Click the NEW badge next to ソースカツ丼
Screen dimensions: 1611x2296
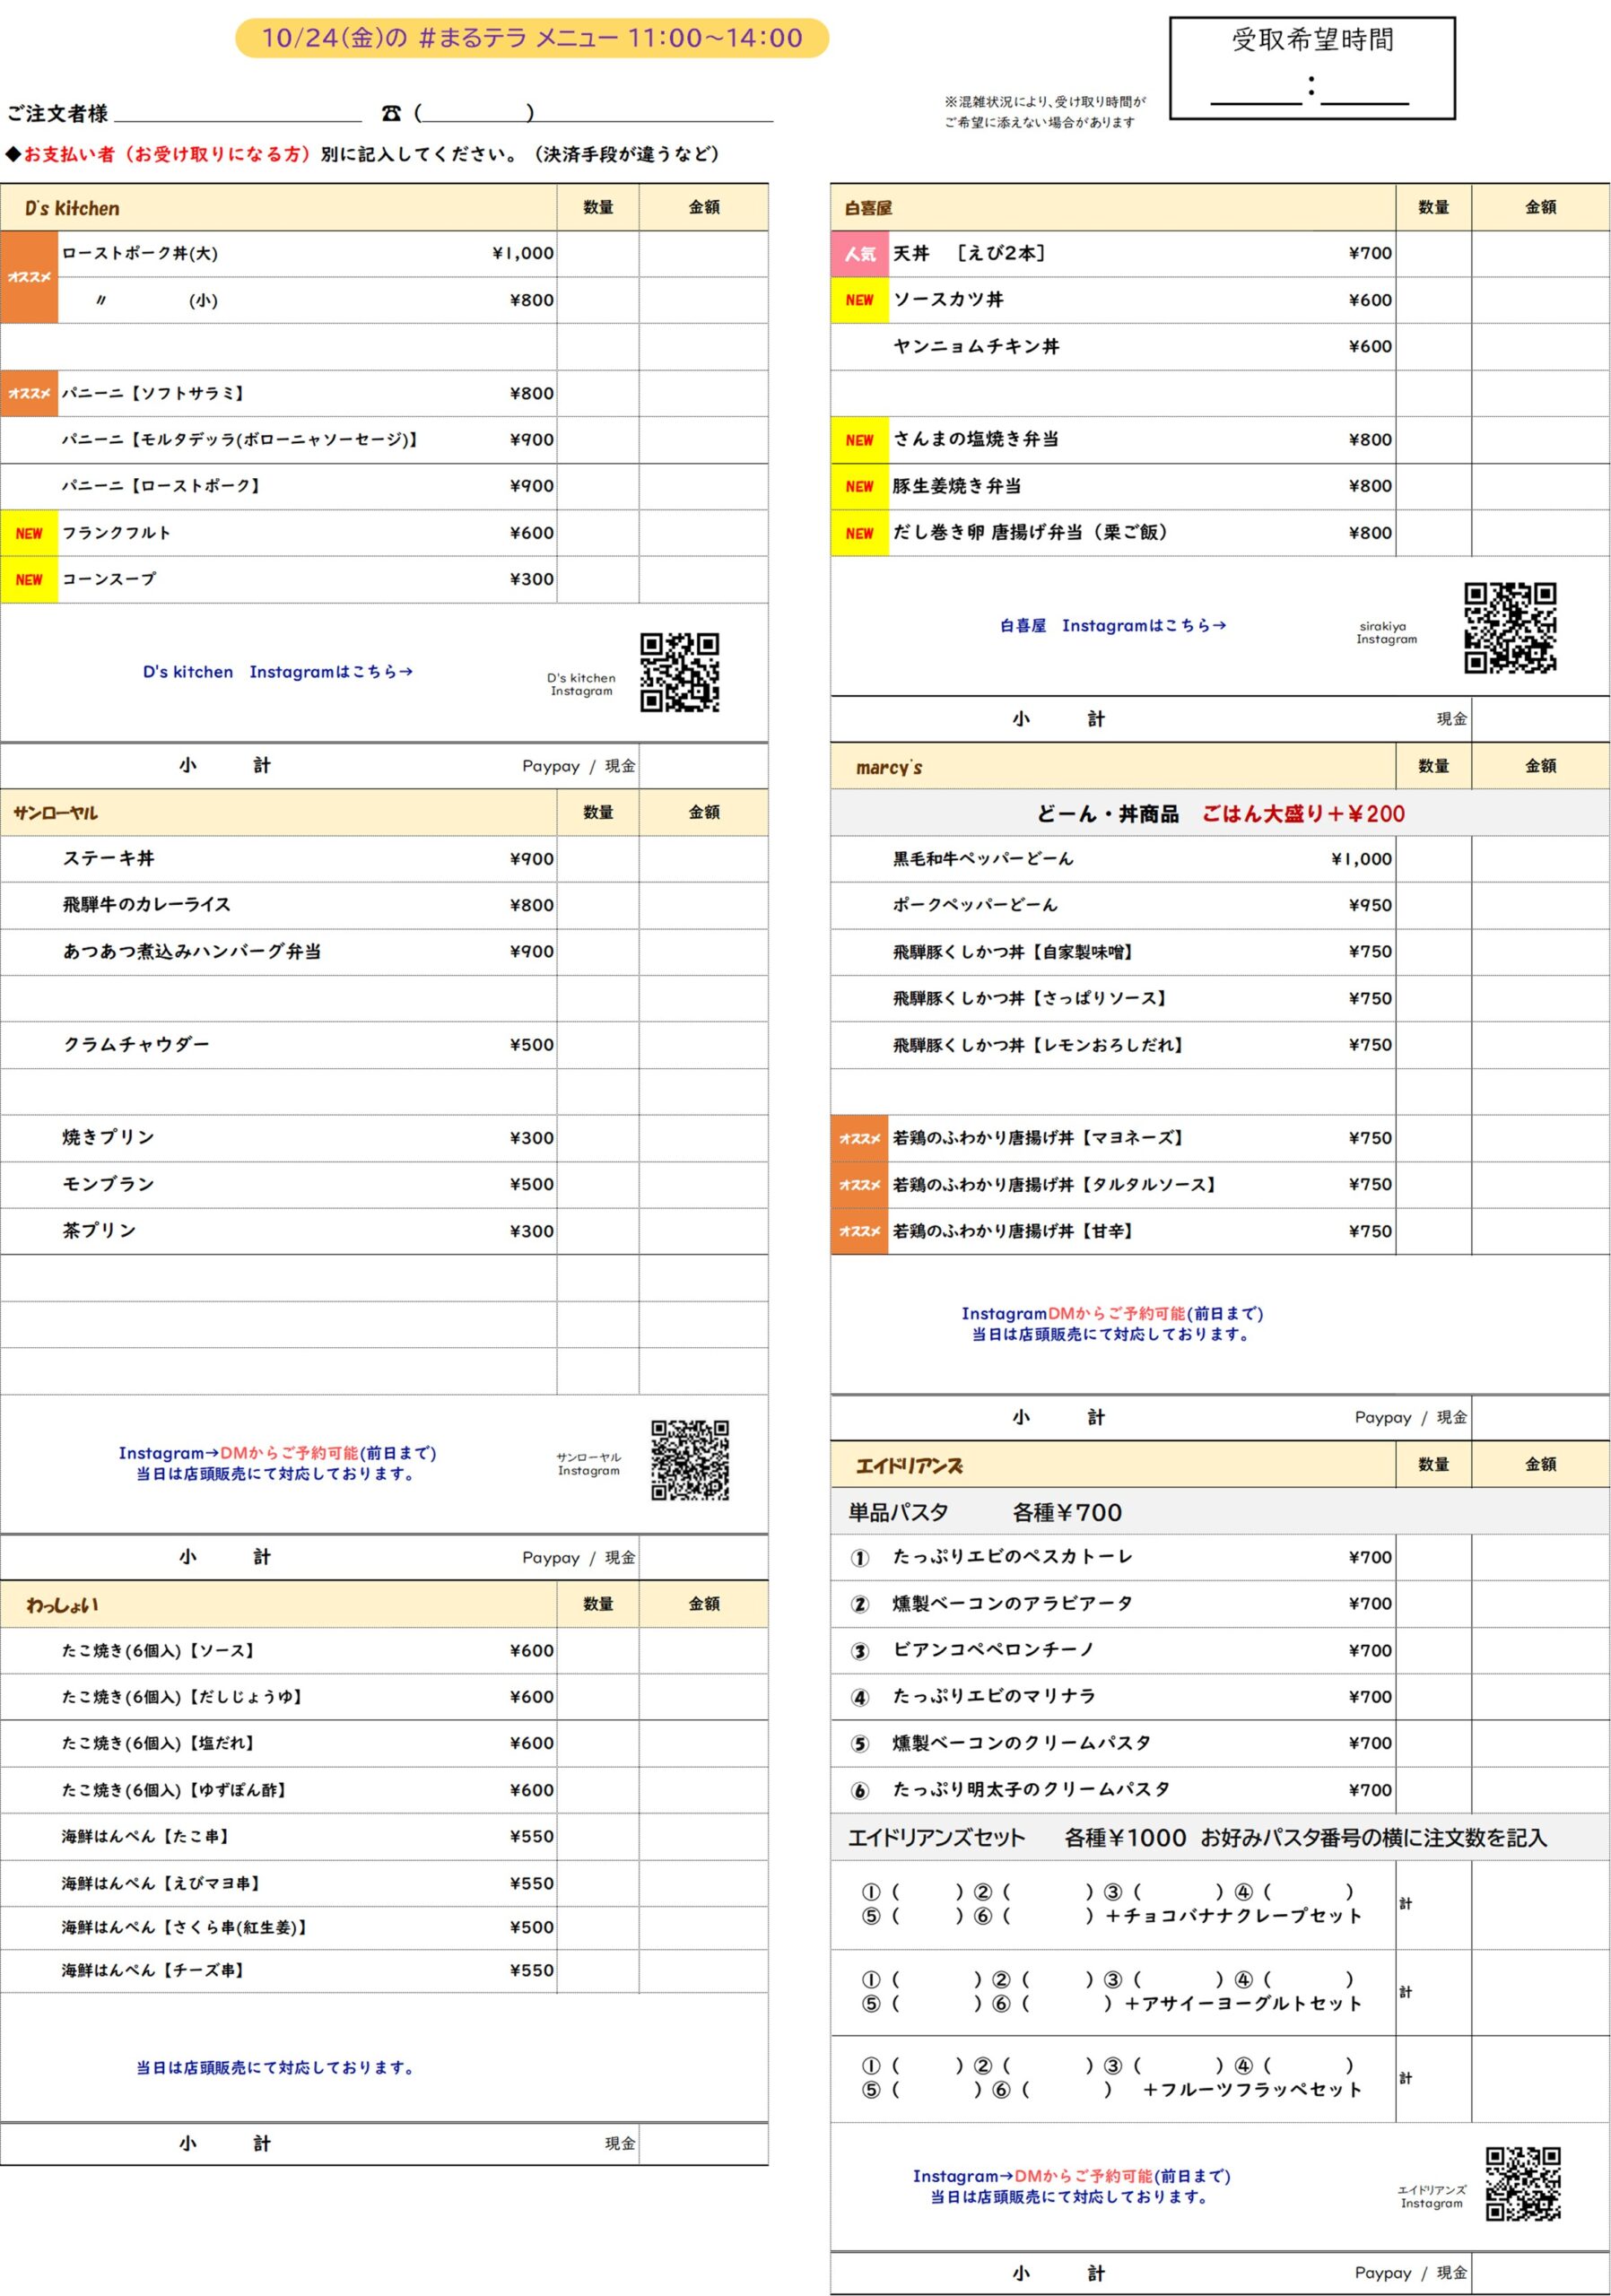tap(859, 300)
